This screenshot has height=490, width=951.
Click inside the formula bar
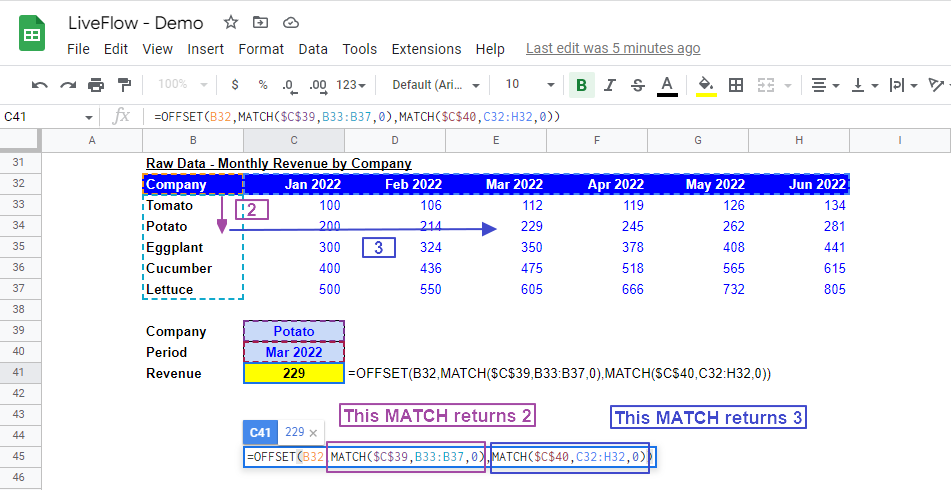coord(546,116)
